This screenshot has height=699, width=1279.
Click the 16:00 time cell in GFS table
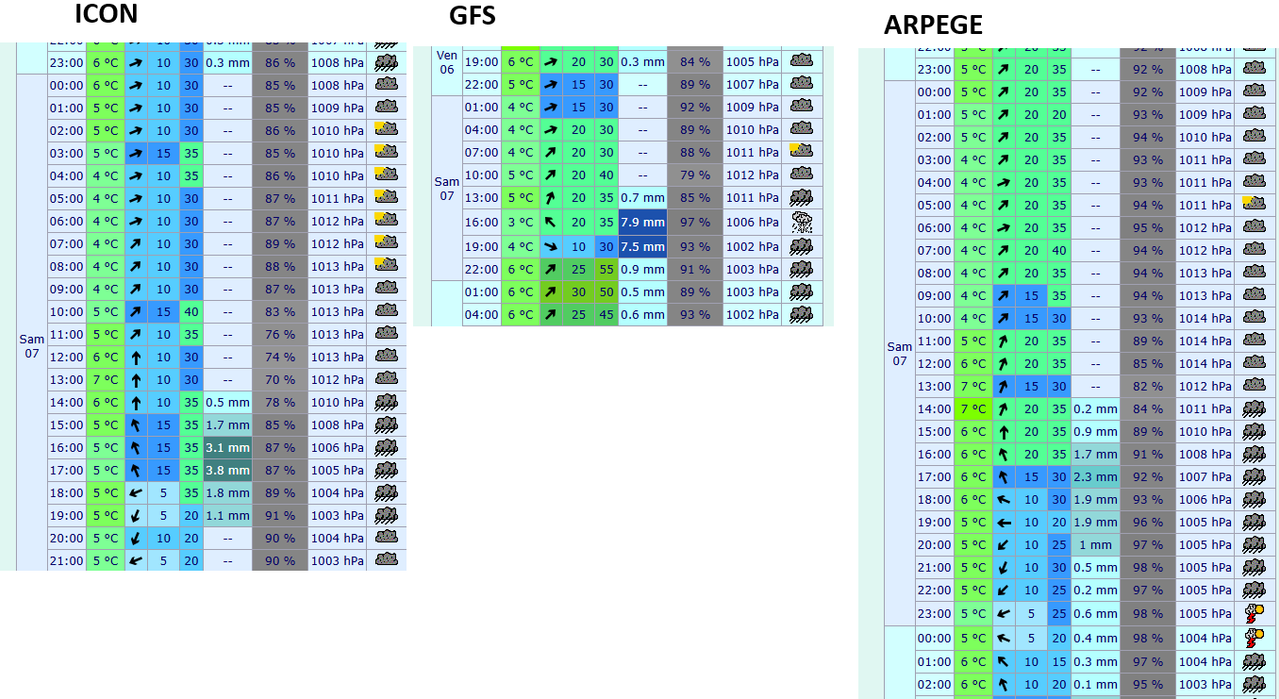481,222
